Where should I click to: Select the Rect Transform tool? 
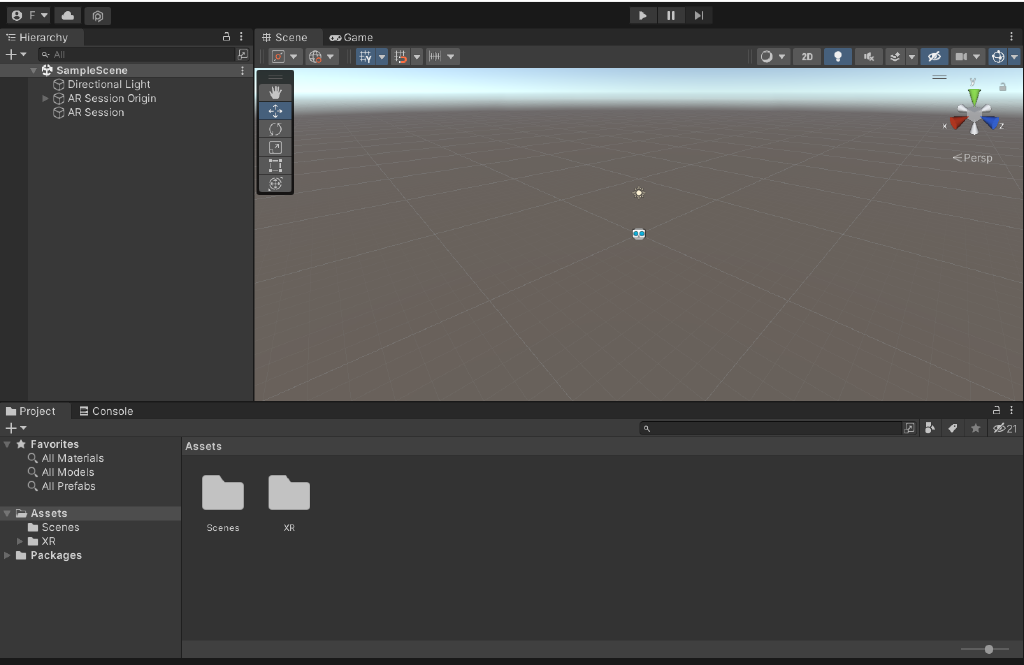point(275,166)
